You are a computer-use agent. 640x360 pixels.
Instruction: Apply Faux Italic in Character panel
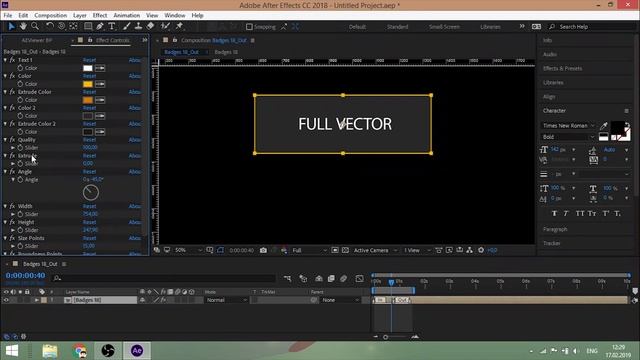[x=566, y=213]
